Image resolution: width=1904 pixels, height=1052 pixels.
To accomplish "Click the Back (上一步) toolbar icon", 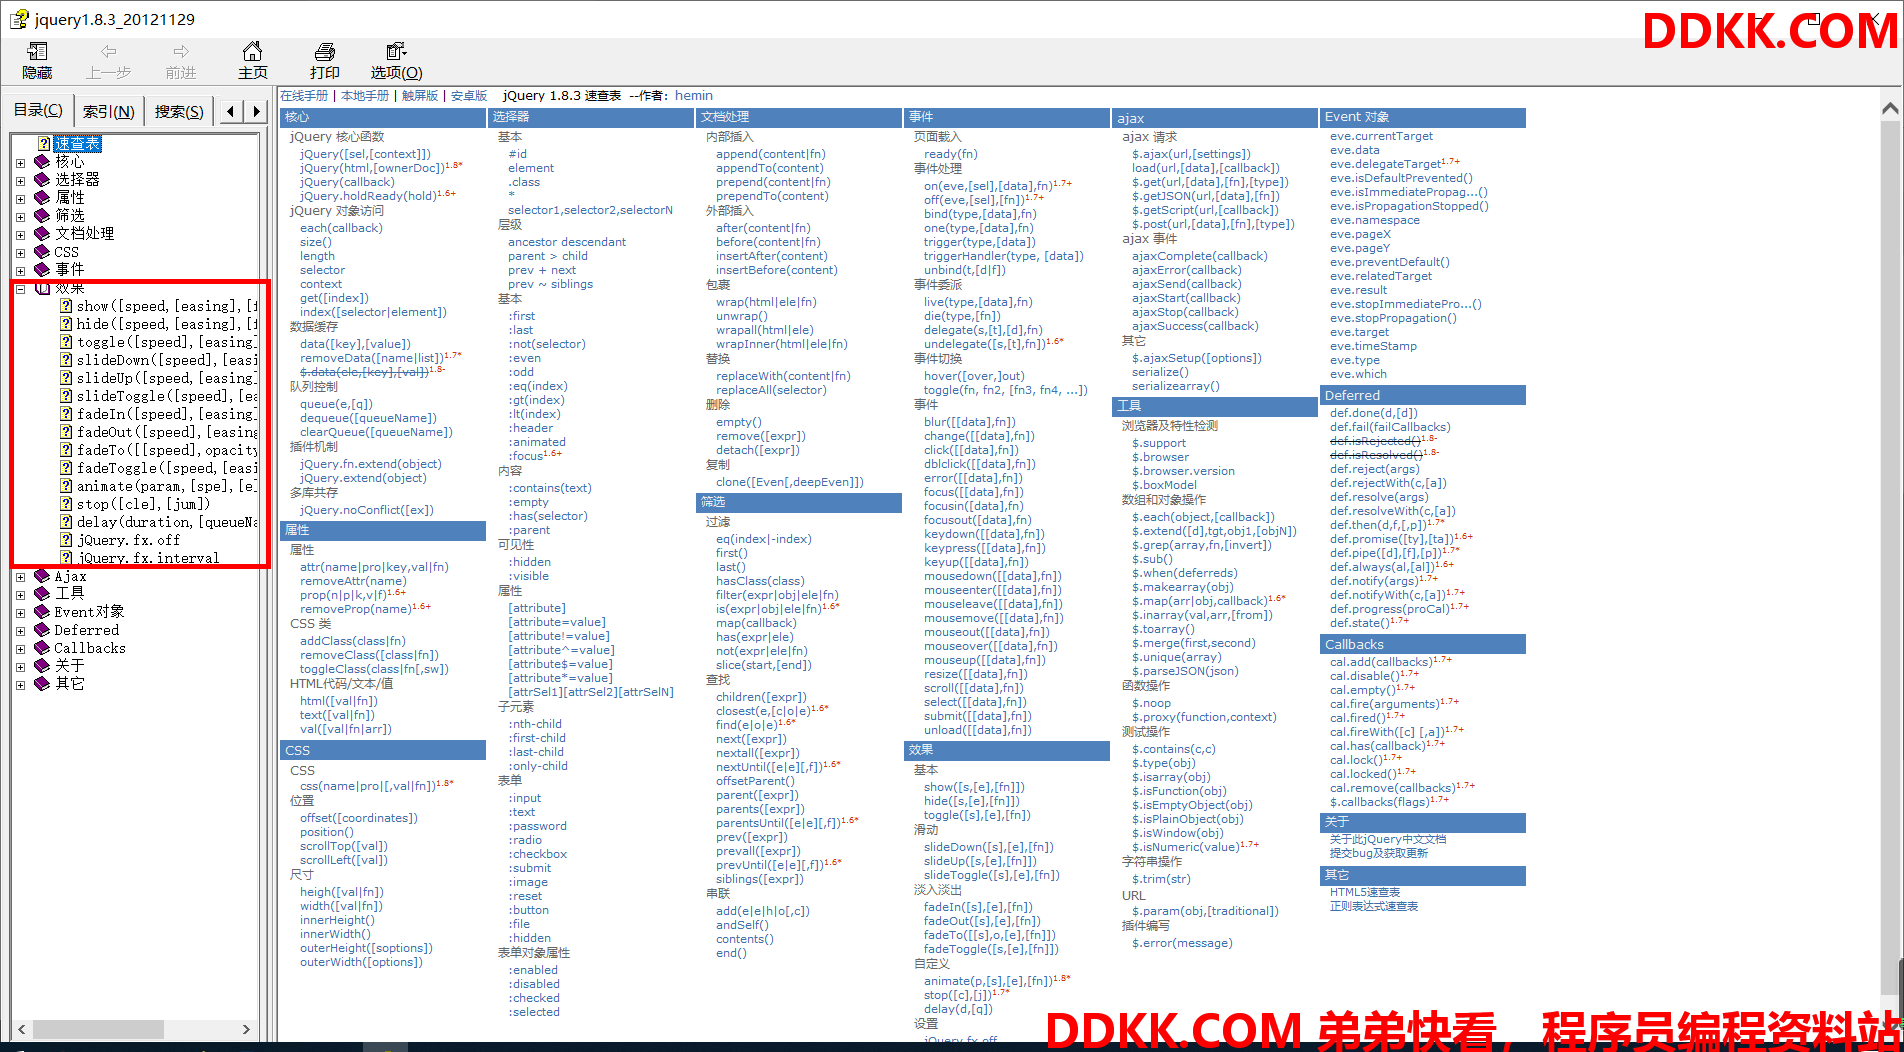I will point(109,51).
